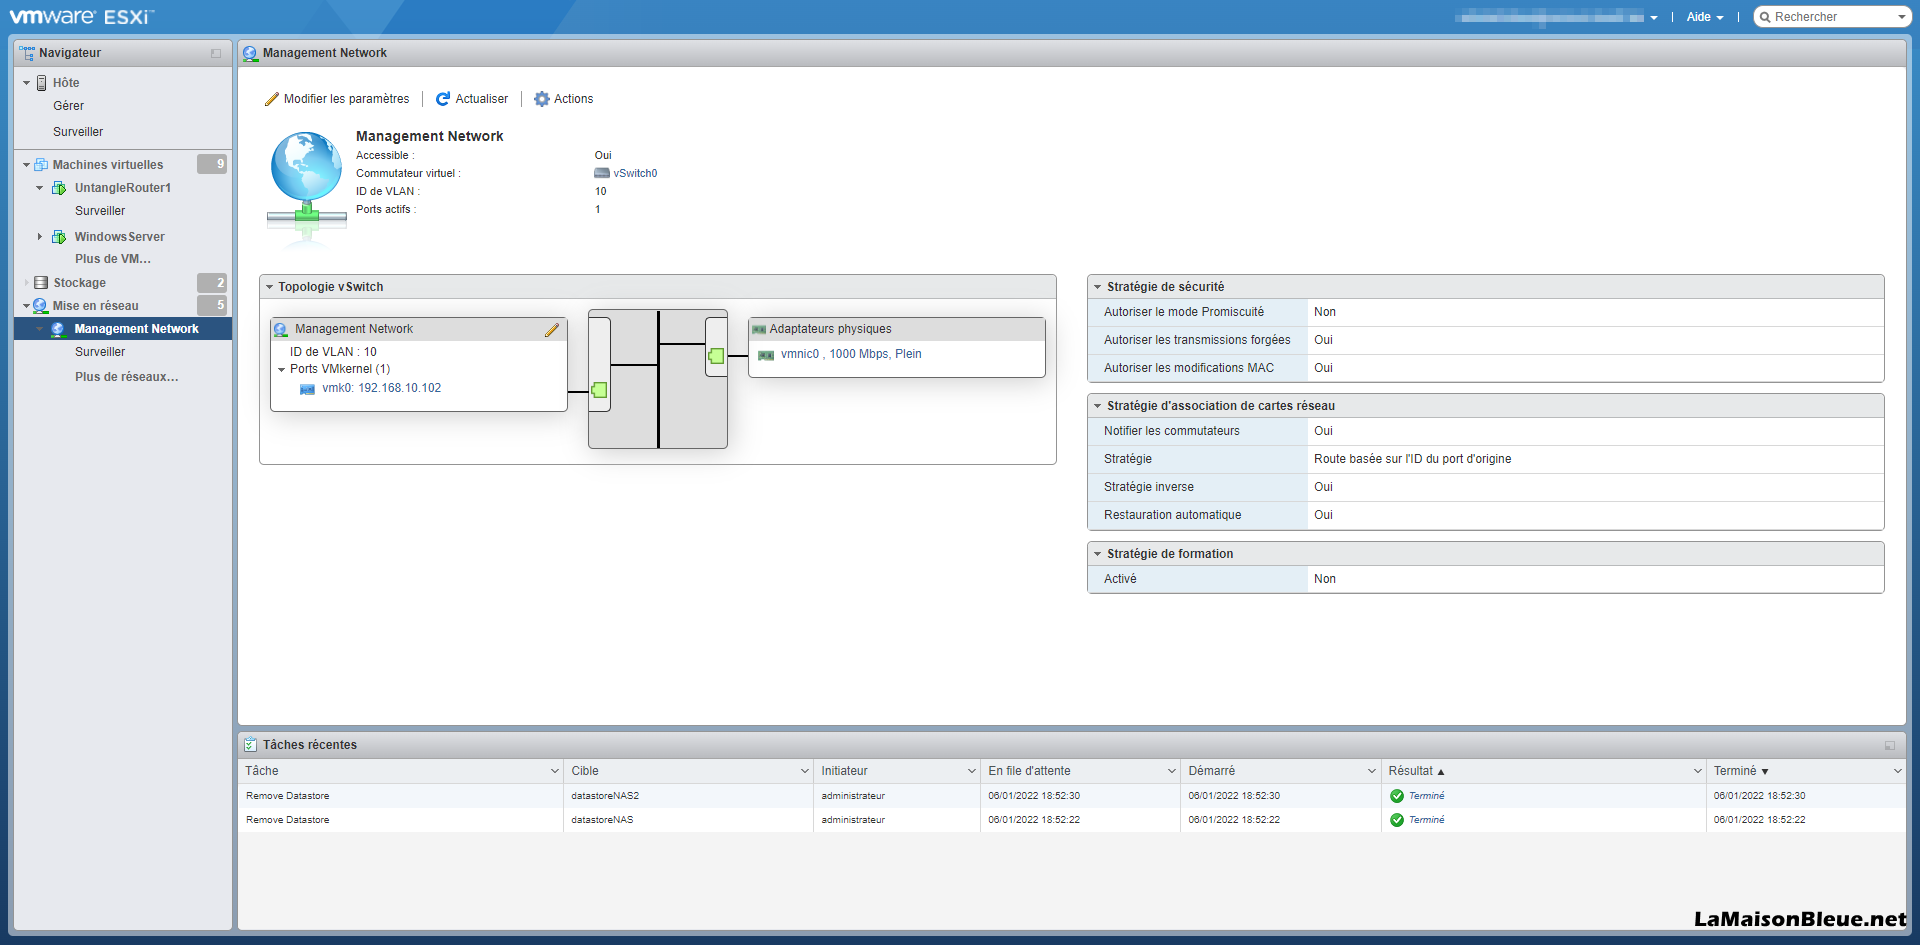Click Terminé result for datastoreNAS2
Viewport: 1920px width, 945px height.
1427,796
